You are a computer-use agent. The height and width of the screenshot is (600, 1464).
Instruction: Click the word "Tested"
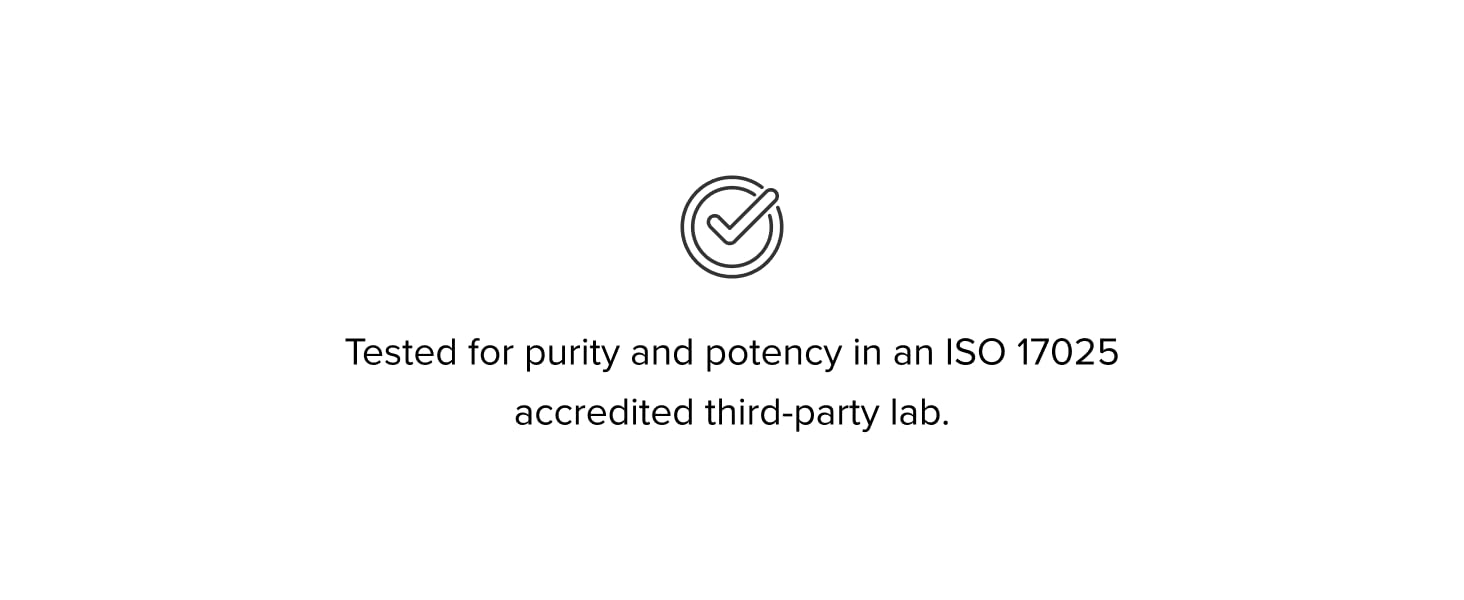(x=400, y=353)
